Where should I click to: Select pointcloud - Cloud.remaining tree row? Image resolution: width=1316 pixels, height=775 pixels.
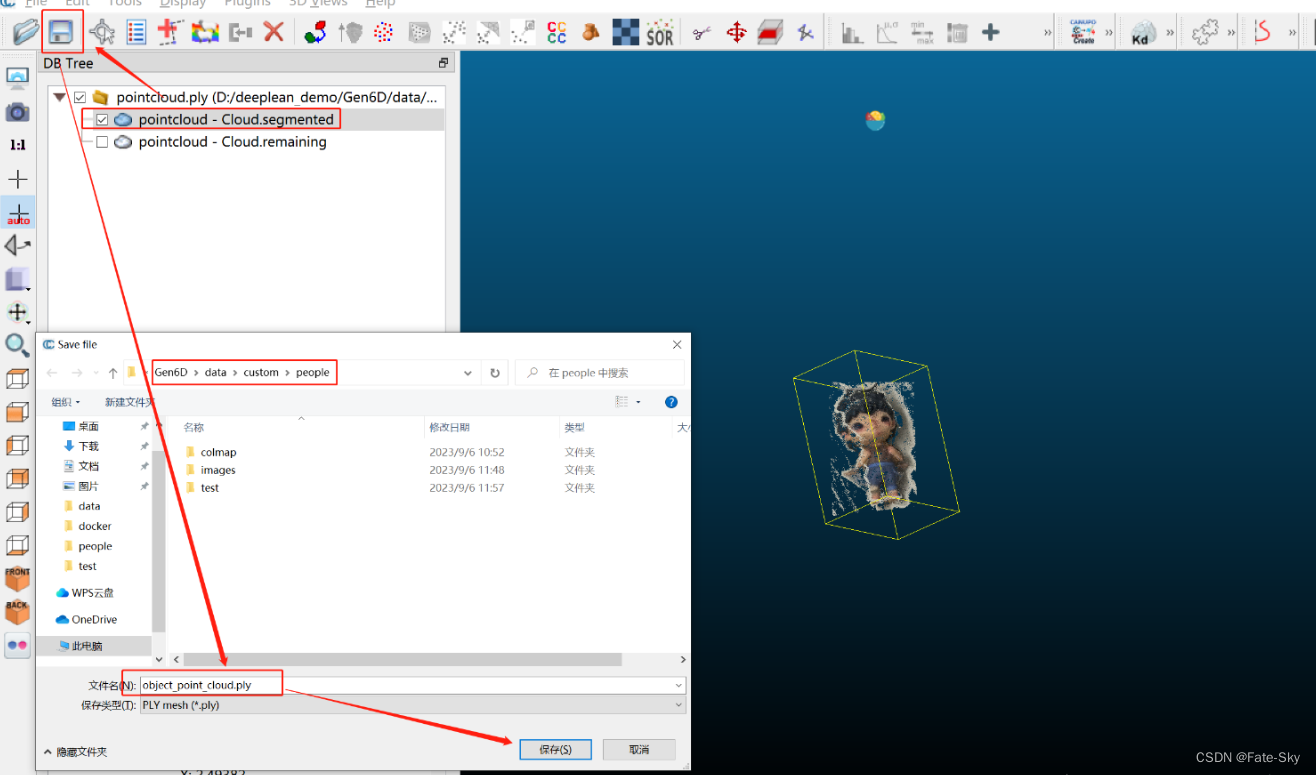(232, 142)
